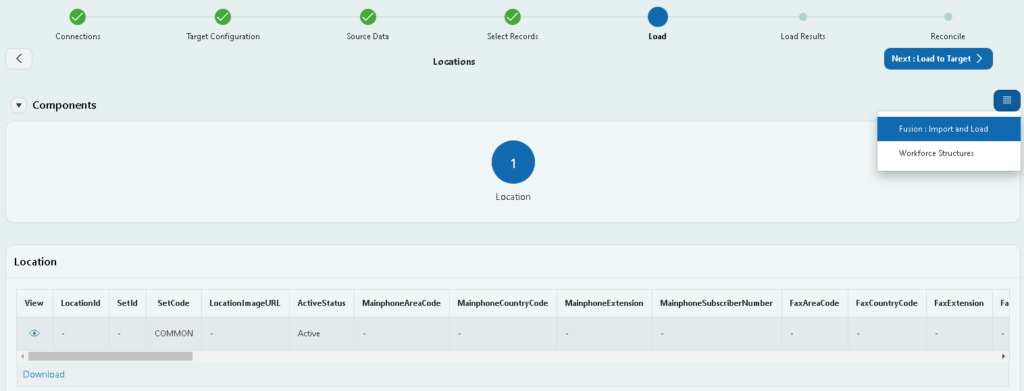Image resolution: width=1024 pixels, height=391 pixels.
Task: Click the Target Configuration step label
Action: [x=223, y=37]
